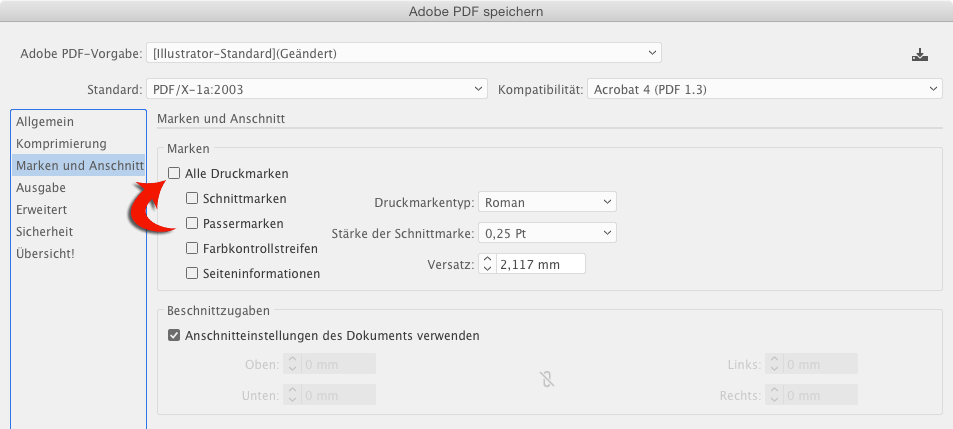This screenshot has height=429, width=953.
Task: Open the Adobe PDF-Vorgabe dropdown
Action: 404,53
